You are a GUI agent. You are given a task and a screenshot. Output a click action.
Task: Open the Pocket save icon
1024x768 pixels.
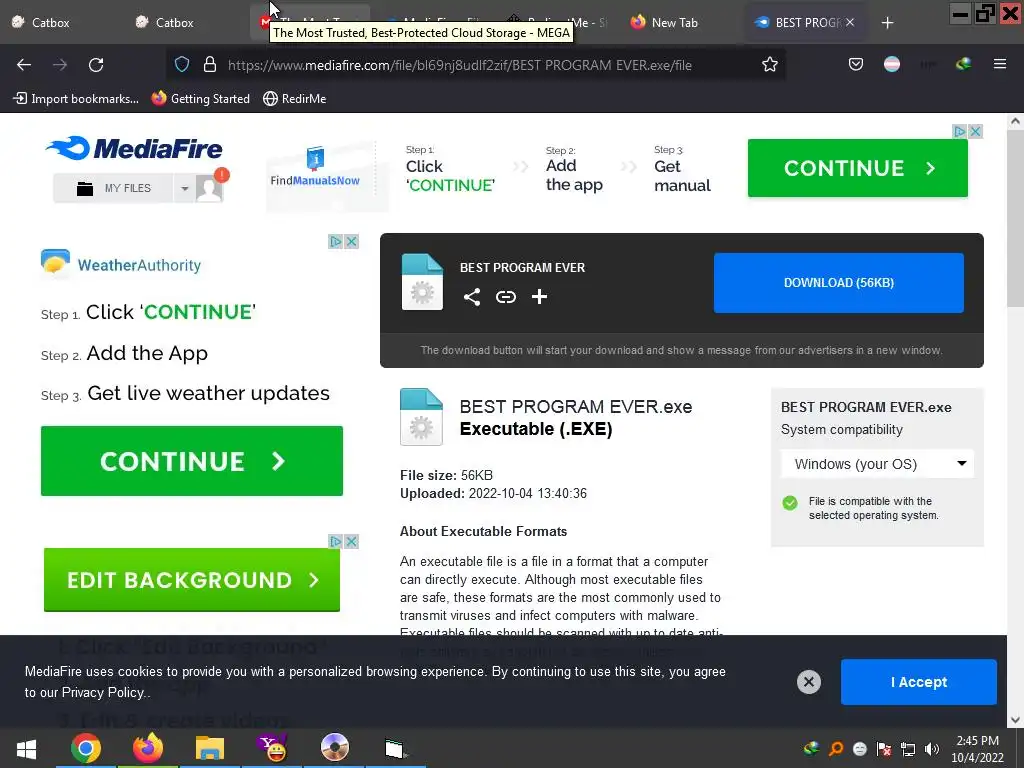856,64
